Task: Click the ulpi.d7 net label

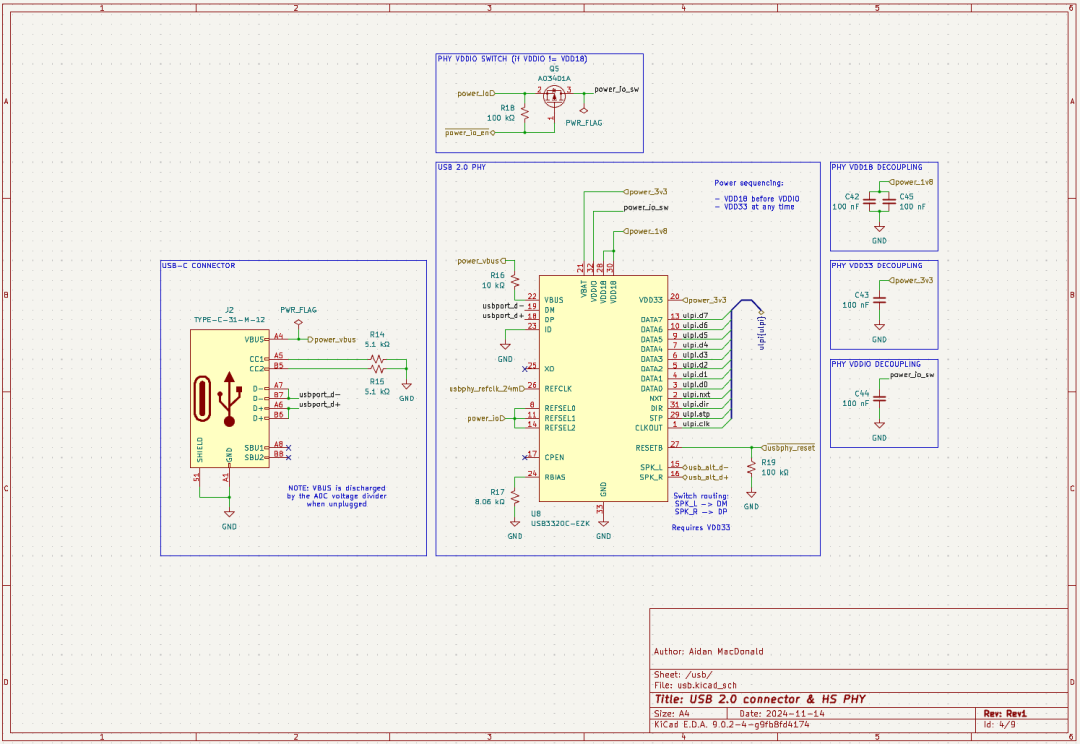Action: [x=695, y=316]
